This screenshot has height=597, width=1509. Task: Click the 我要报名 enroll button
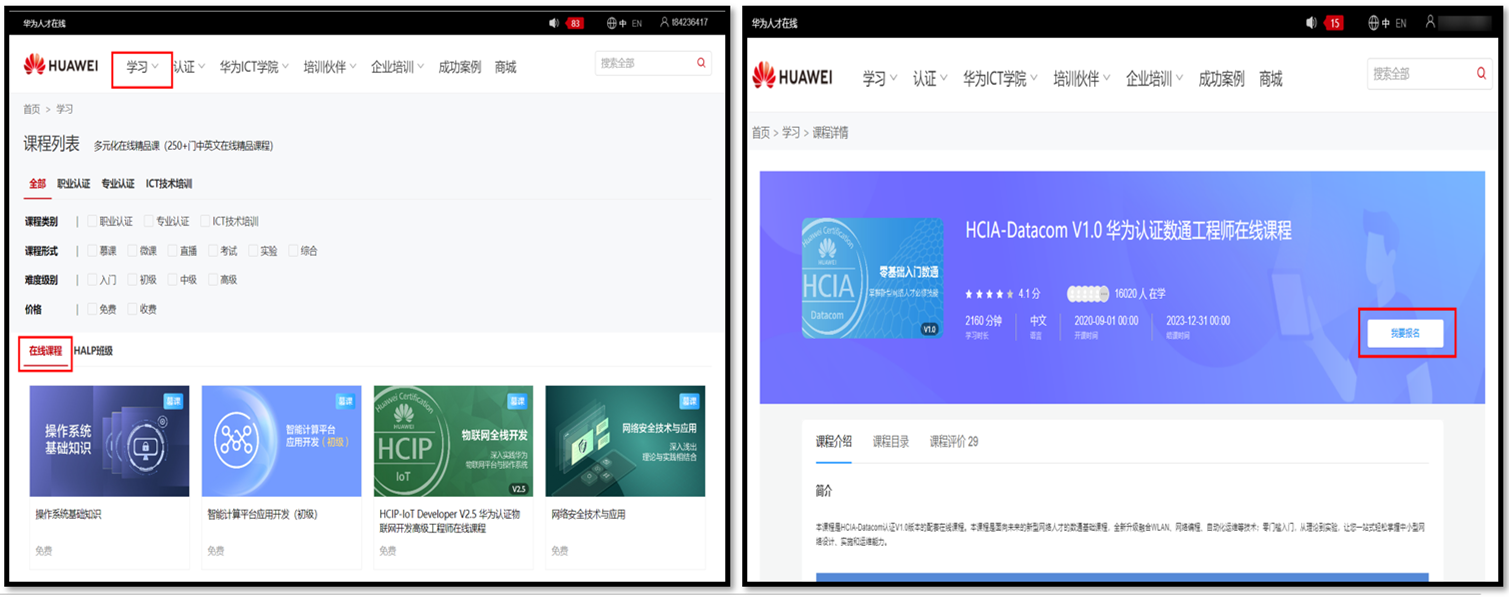click(1405, 333)
